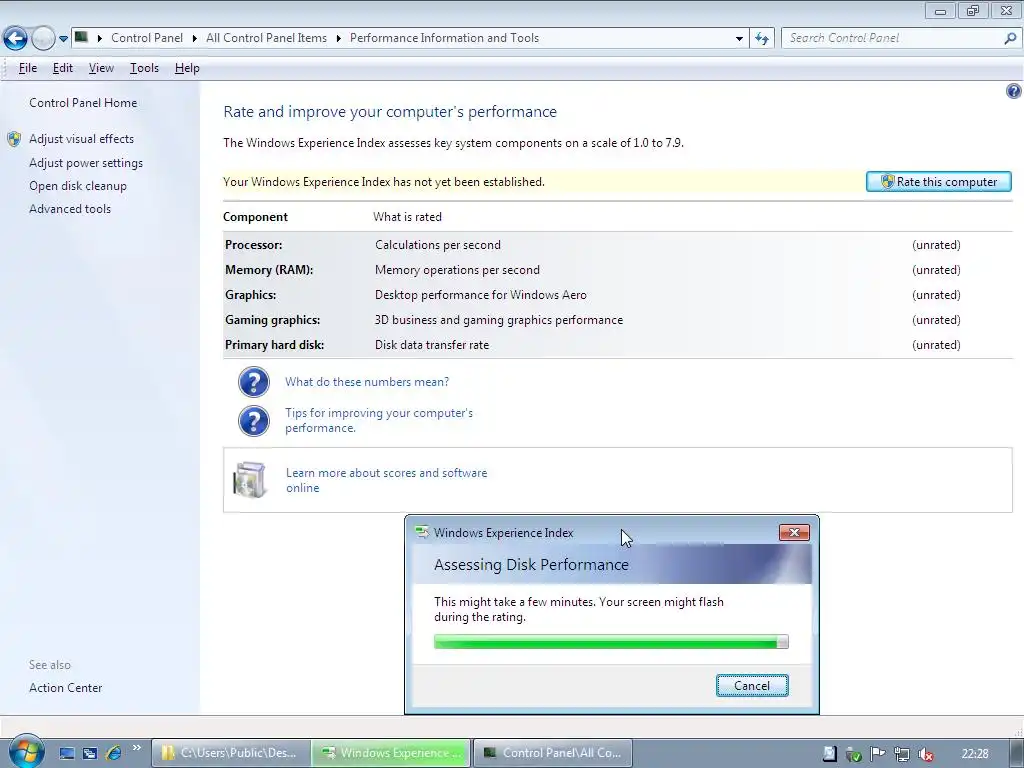Open the Windows Start orb
Screen dimensions: 1024x768
click(27, 751)
